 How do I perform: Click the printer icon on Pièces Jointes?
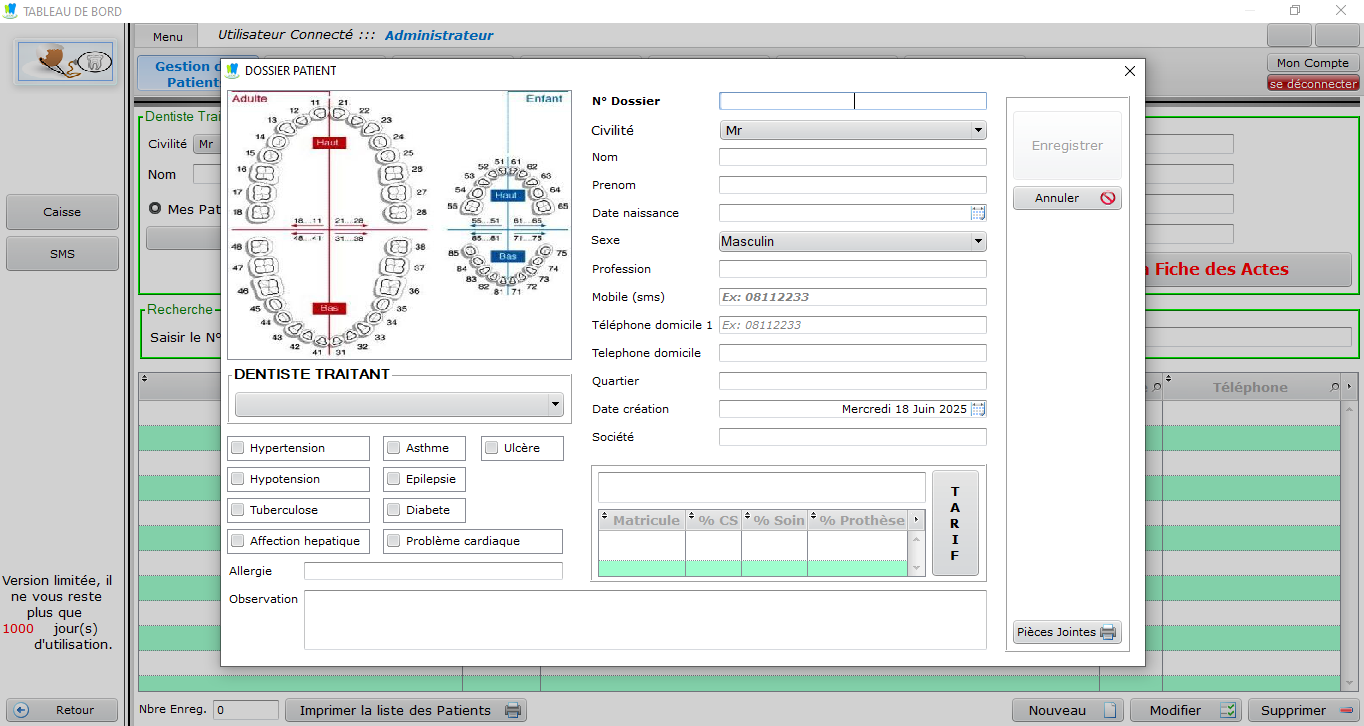coord(1107,632)
